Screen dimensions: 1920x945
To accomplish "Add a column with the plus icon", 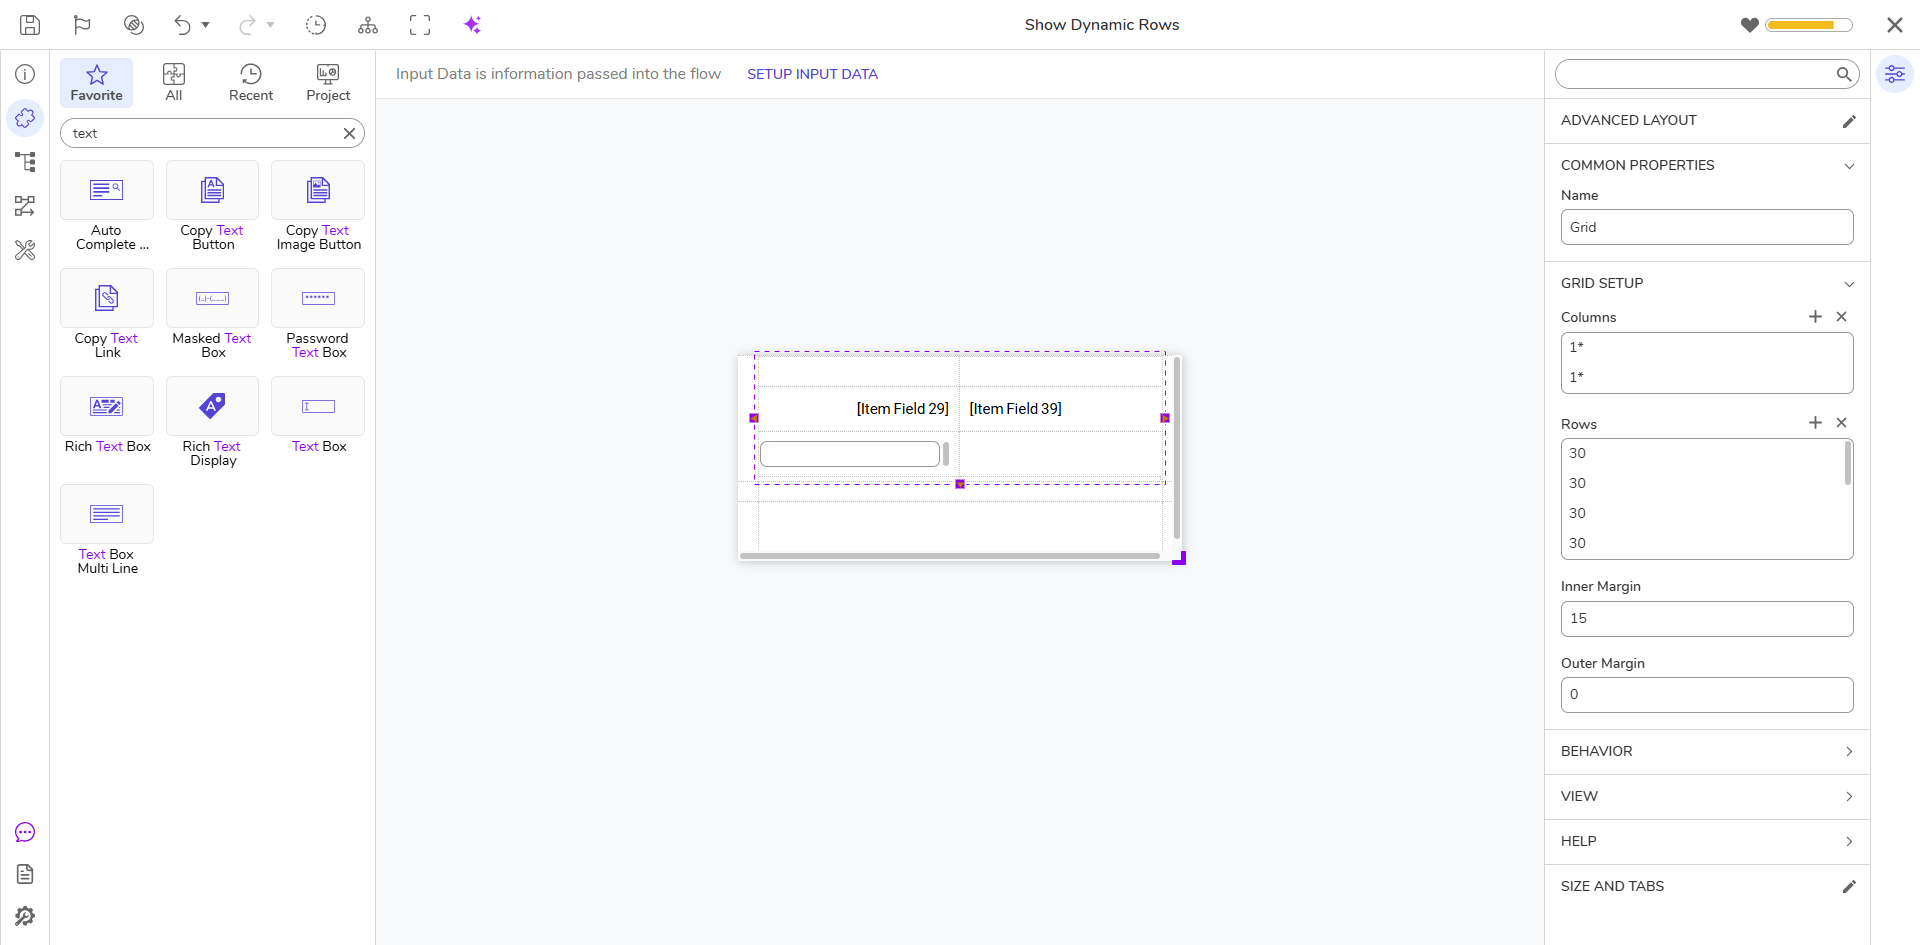I will [x=1815, y=316].
